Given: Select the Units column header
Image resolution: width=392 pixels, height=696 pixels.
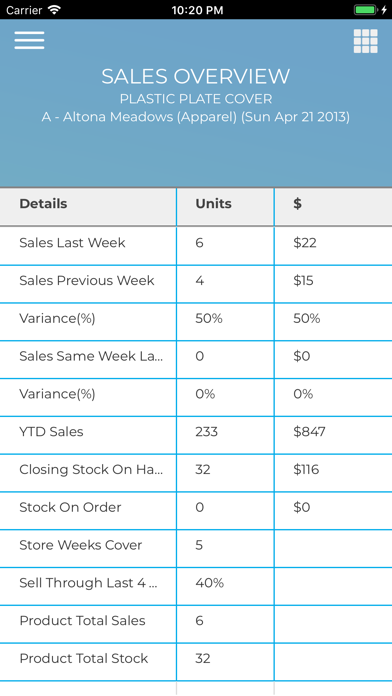Looking at the screenshot, I should [214, 204].
